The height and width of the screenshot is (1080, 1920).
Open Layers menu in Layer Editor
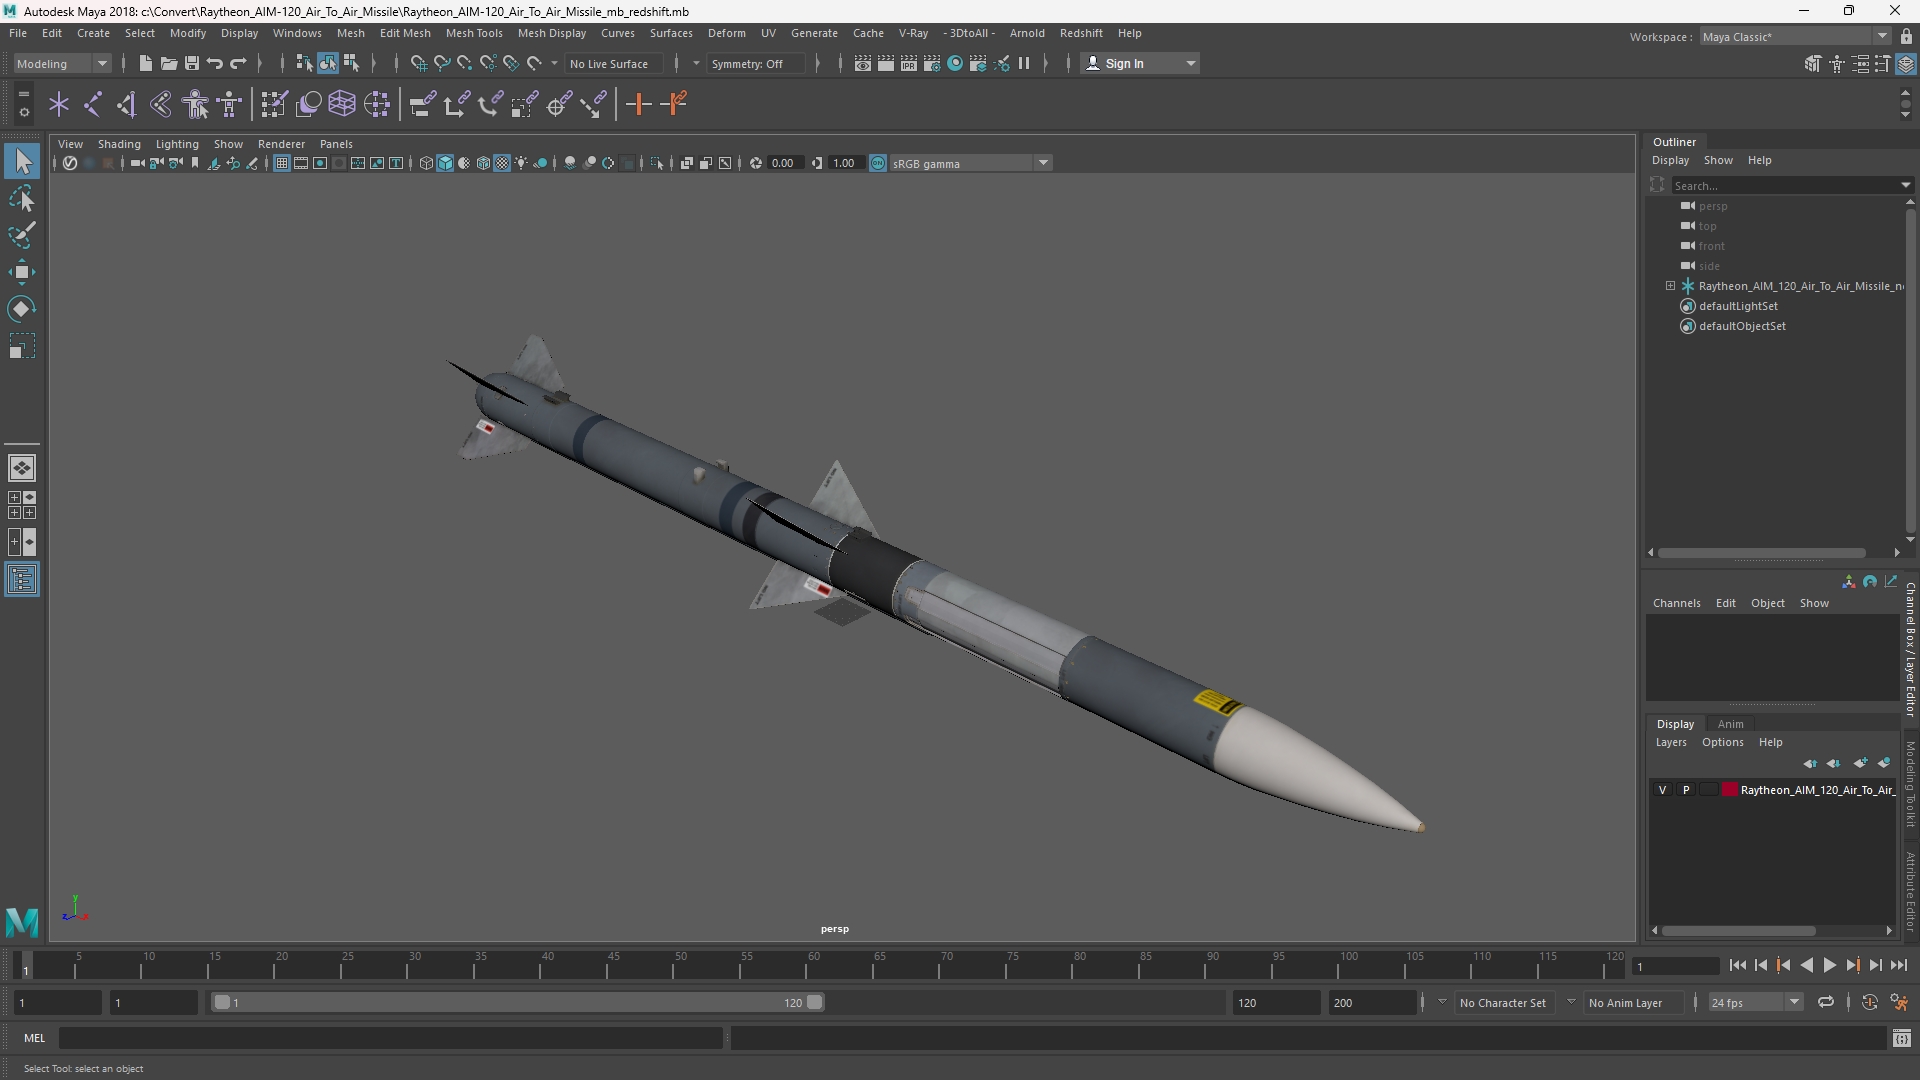(1670, 742)
